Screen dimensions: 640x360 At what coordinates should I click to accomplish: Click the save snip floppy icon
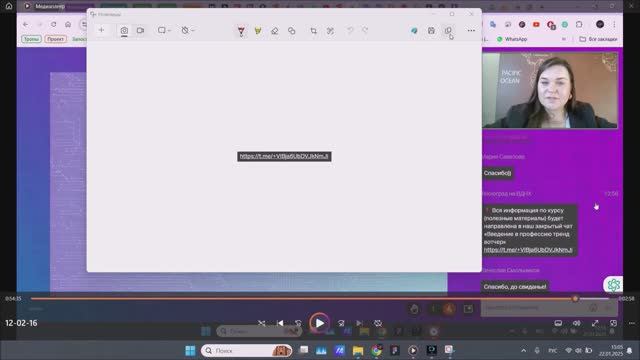click(x=431, y=31)
